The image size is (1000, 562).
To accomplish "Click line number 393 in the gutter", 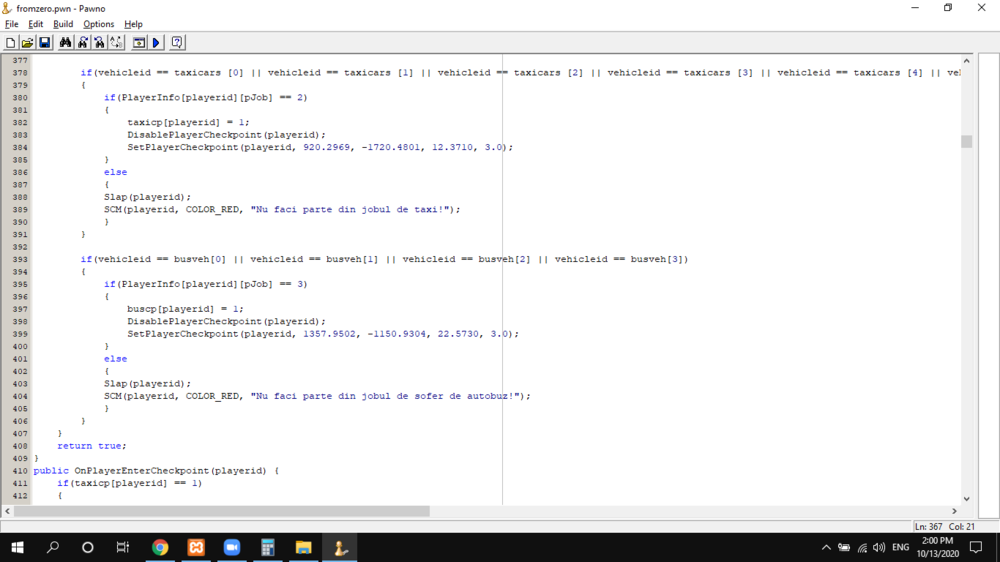I will click(x=20, y=260).
